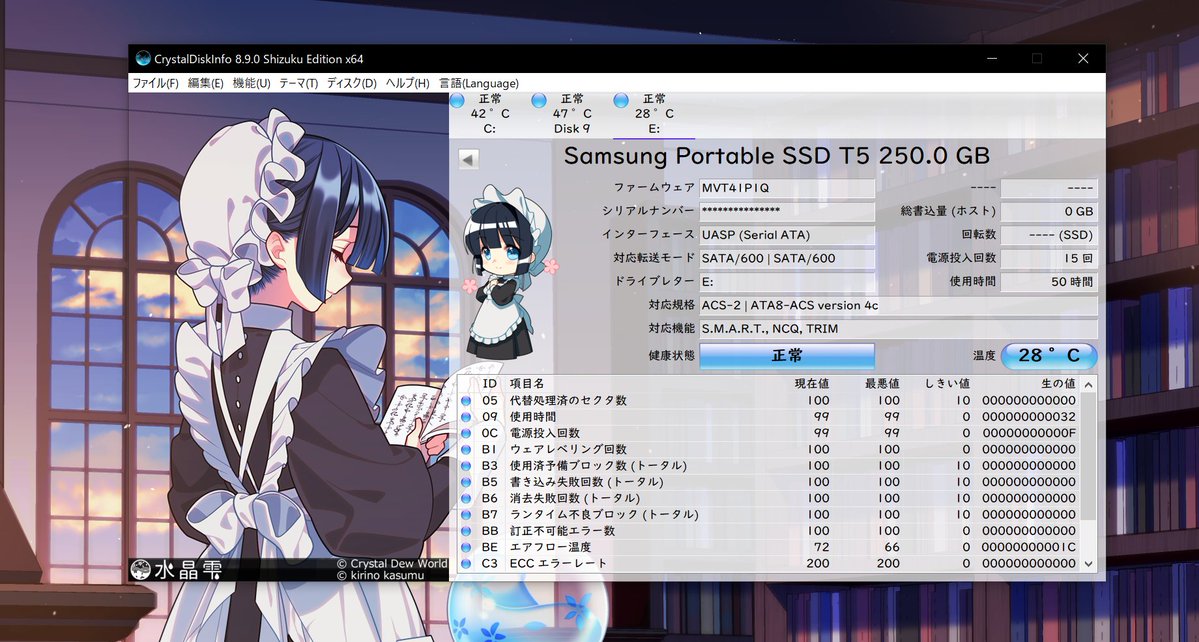Select the 使用時間 row in the SMART table
The width and height of the screenshot is (1199, 642).
tap(768, 417)
